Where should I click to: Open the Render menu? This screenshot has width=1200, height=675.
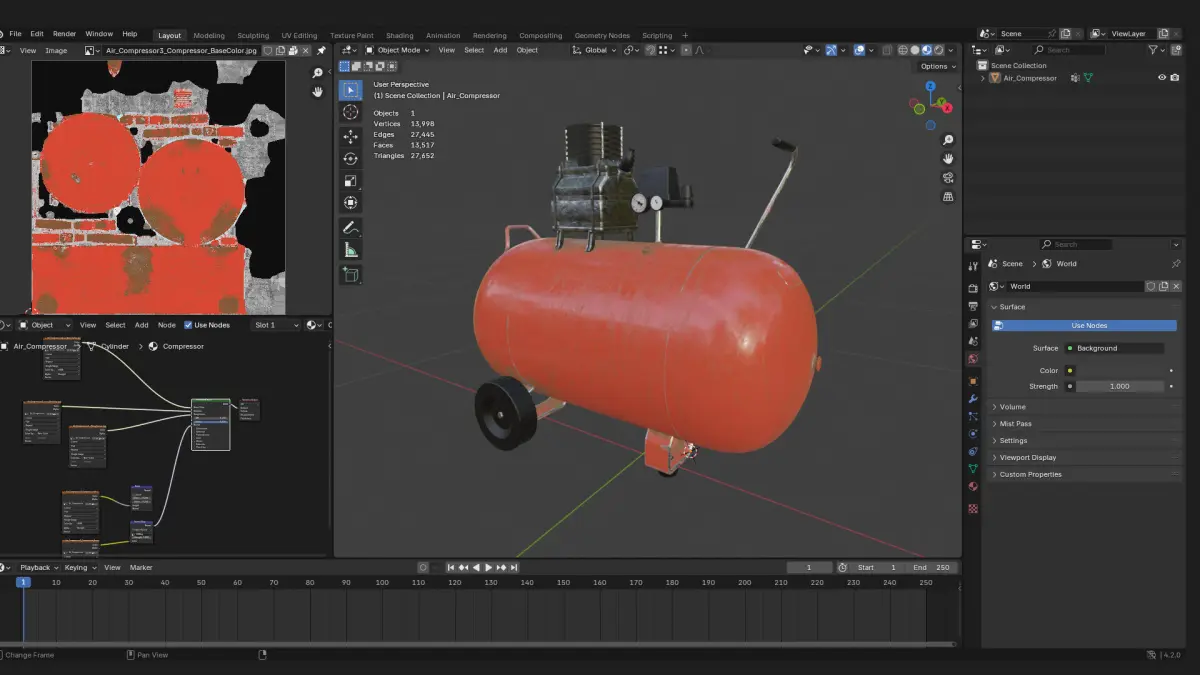tap(64, 34)
